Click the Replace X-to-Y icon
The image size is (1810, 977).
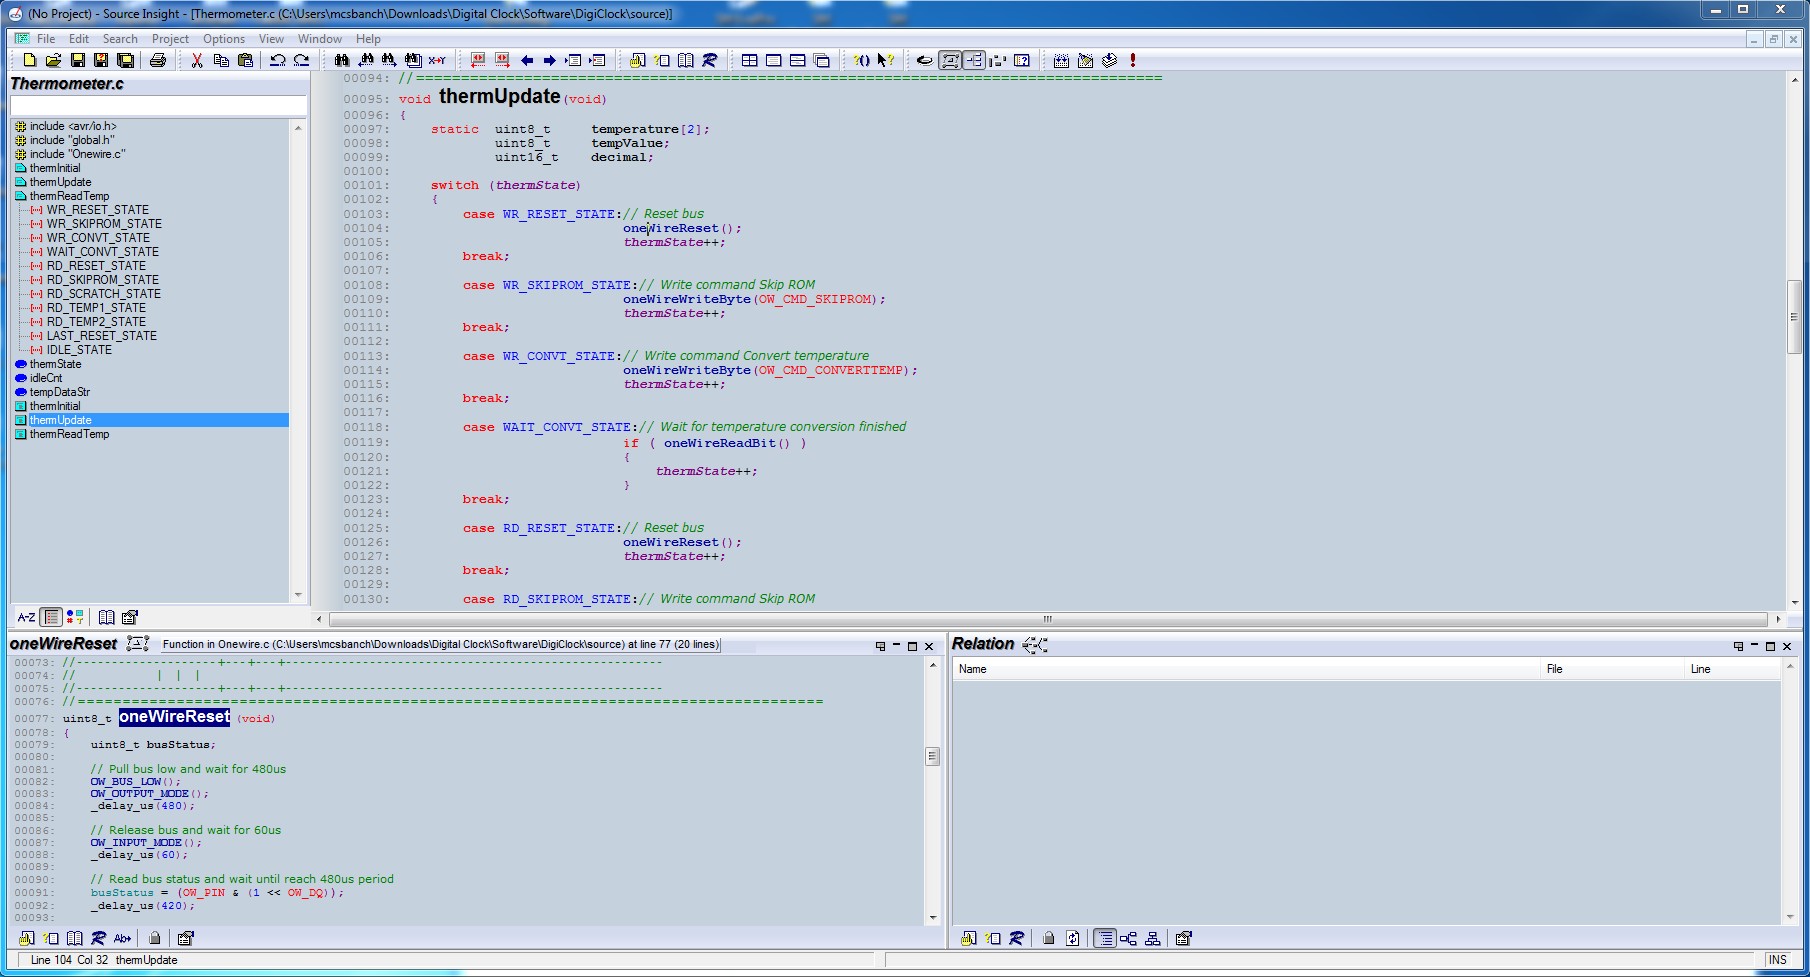pyautogui.click(x=437, y=60)
